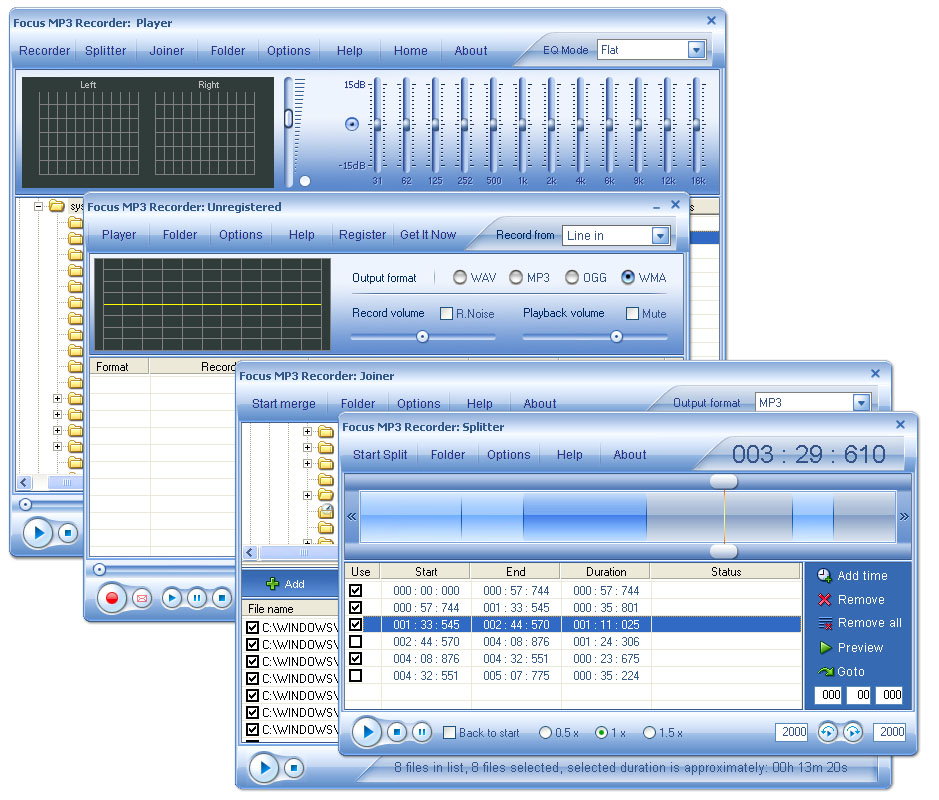This screenshot has width=939, height=800.
Task: Select WMA output format
Action: tap(628, 277)
